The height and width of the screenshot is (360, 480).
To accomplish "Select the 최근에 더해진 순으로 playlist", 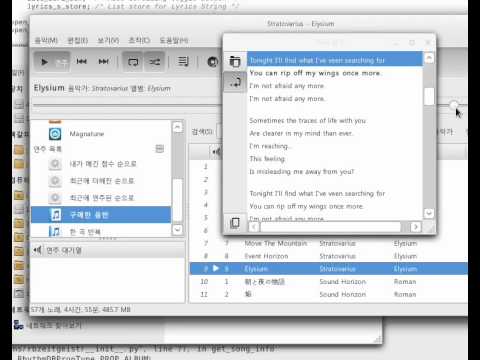I will coord(101,181).
